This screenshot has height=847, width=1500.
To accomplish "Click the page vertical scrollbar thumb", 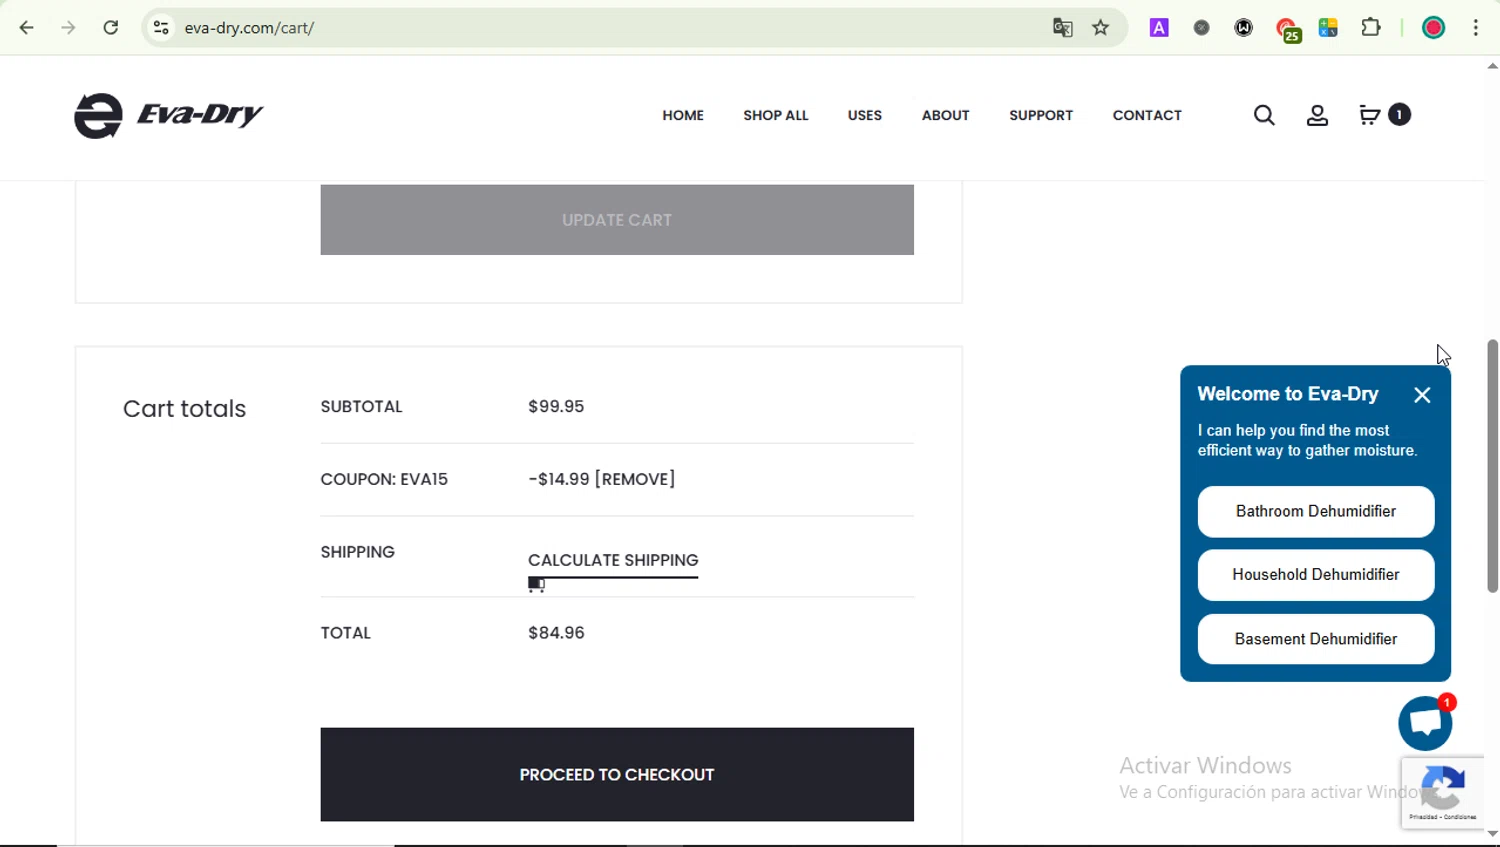I will coord(1492,466).
